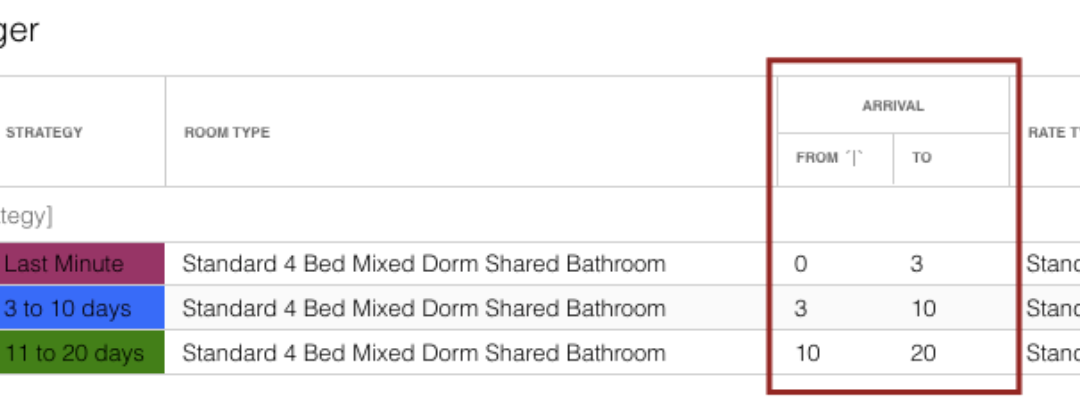Click arrival from value 3 in second row
This screenshot has height=412, width=1080.
pos(800,308)
